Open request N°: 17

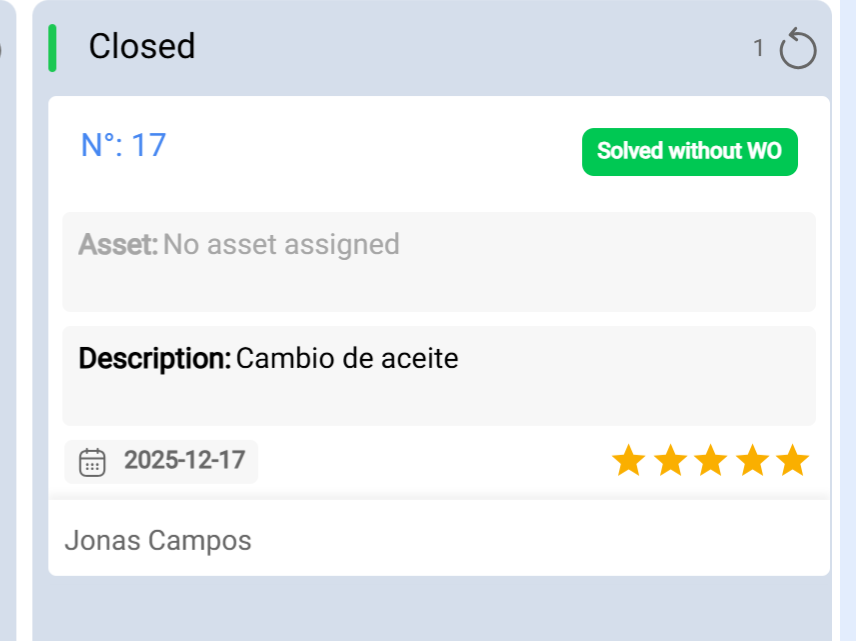pos(123,145)
